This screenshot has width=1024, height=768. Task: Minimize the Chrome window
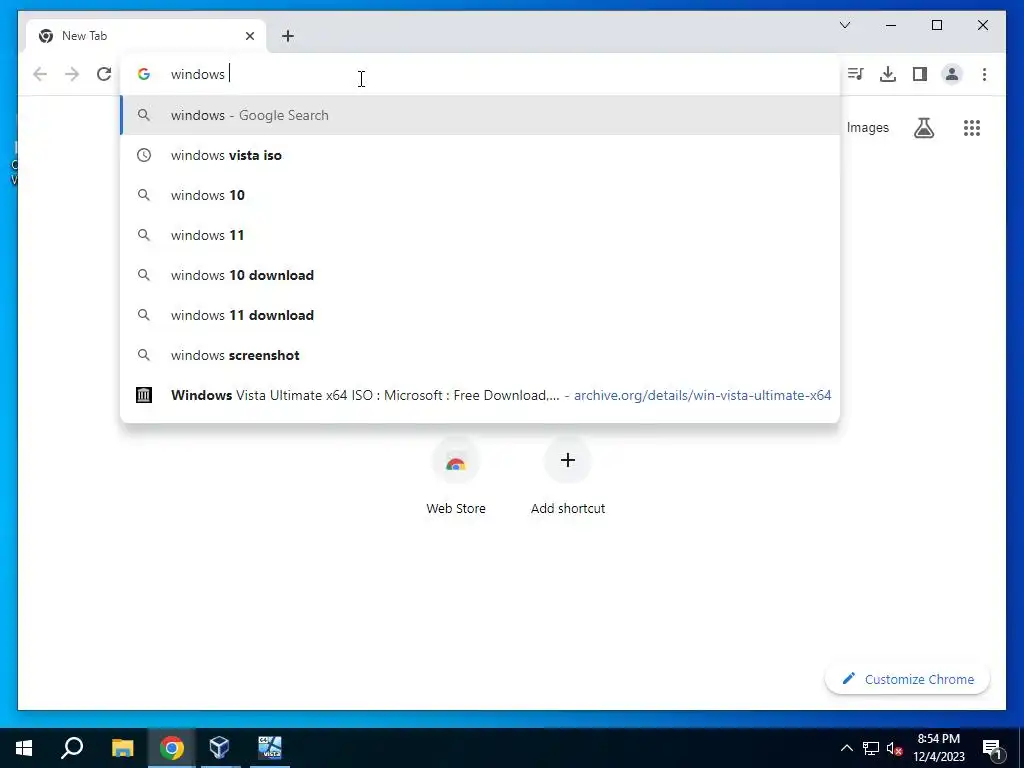coord(891,25)
